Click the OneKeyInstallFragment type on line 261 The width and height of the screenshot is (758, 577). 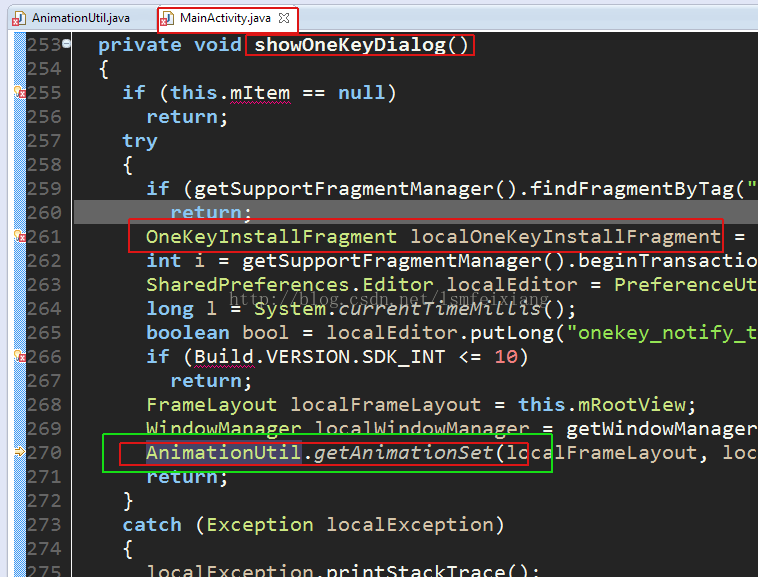271,237
